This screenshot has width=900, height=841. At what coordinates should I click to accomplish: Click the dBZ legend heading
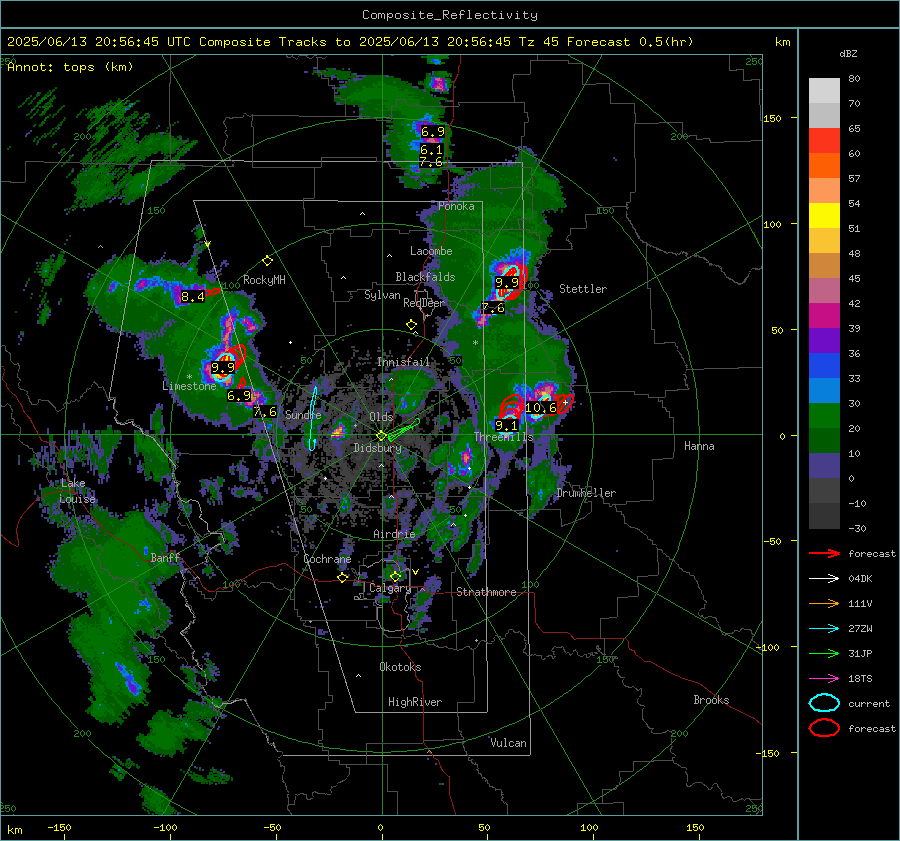848,54
